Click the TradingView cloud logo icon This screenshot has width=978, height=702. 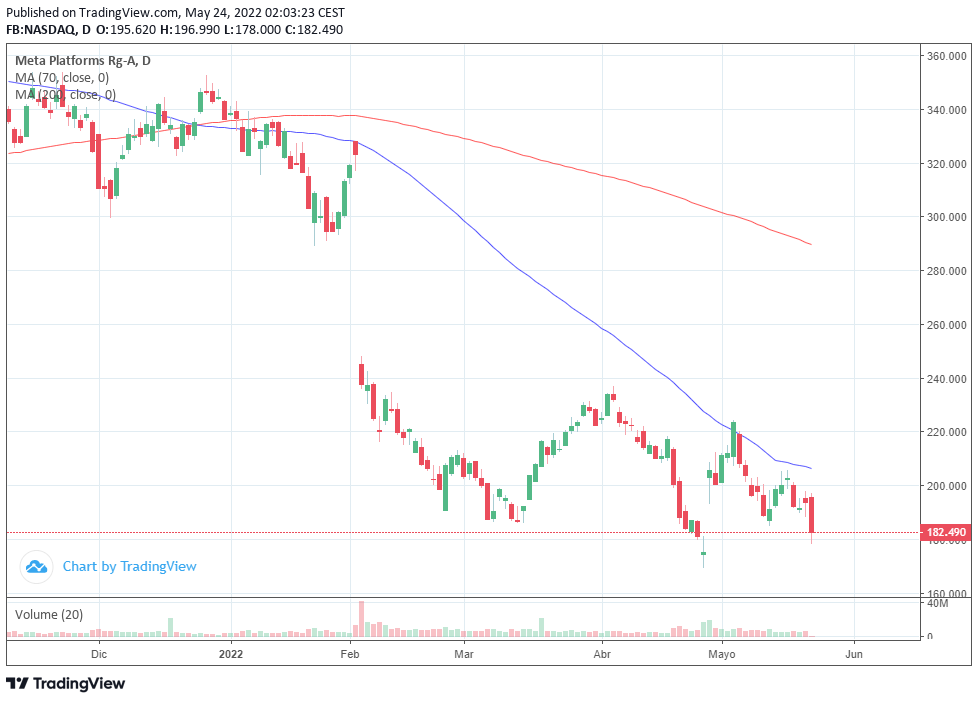tap(36, 567)
